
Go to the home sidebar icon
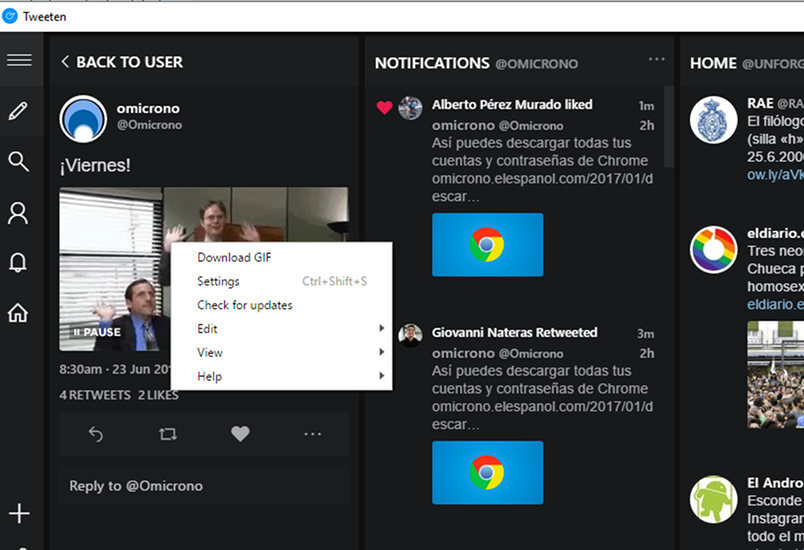pos(18,313)
